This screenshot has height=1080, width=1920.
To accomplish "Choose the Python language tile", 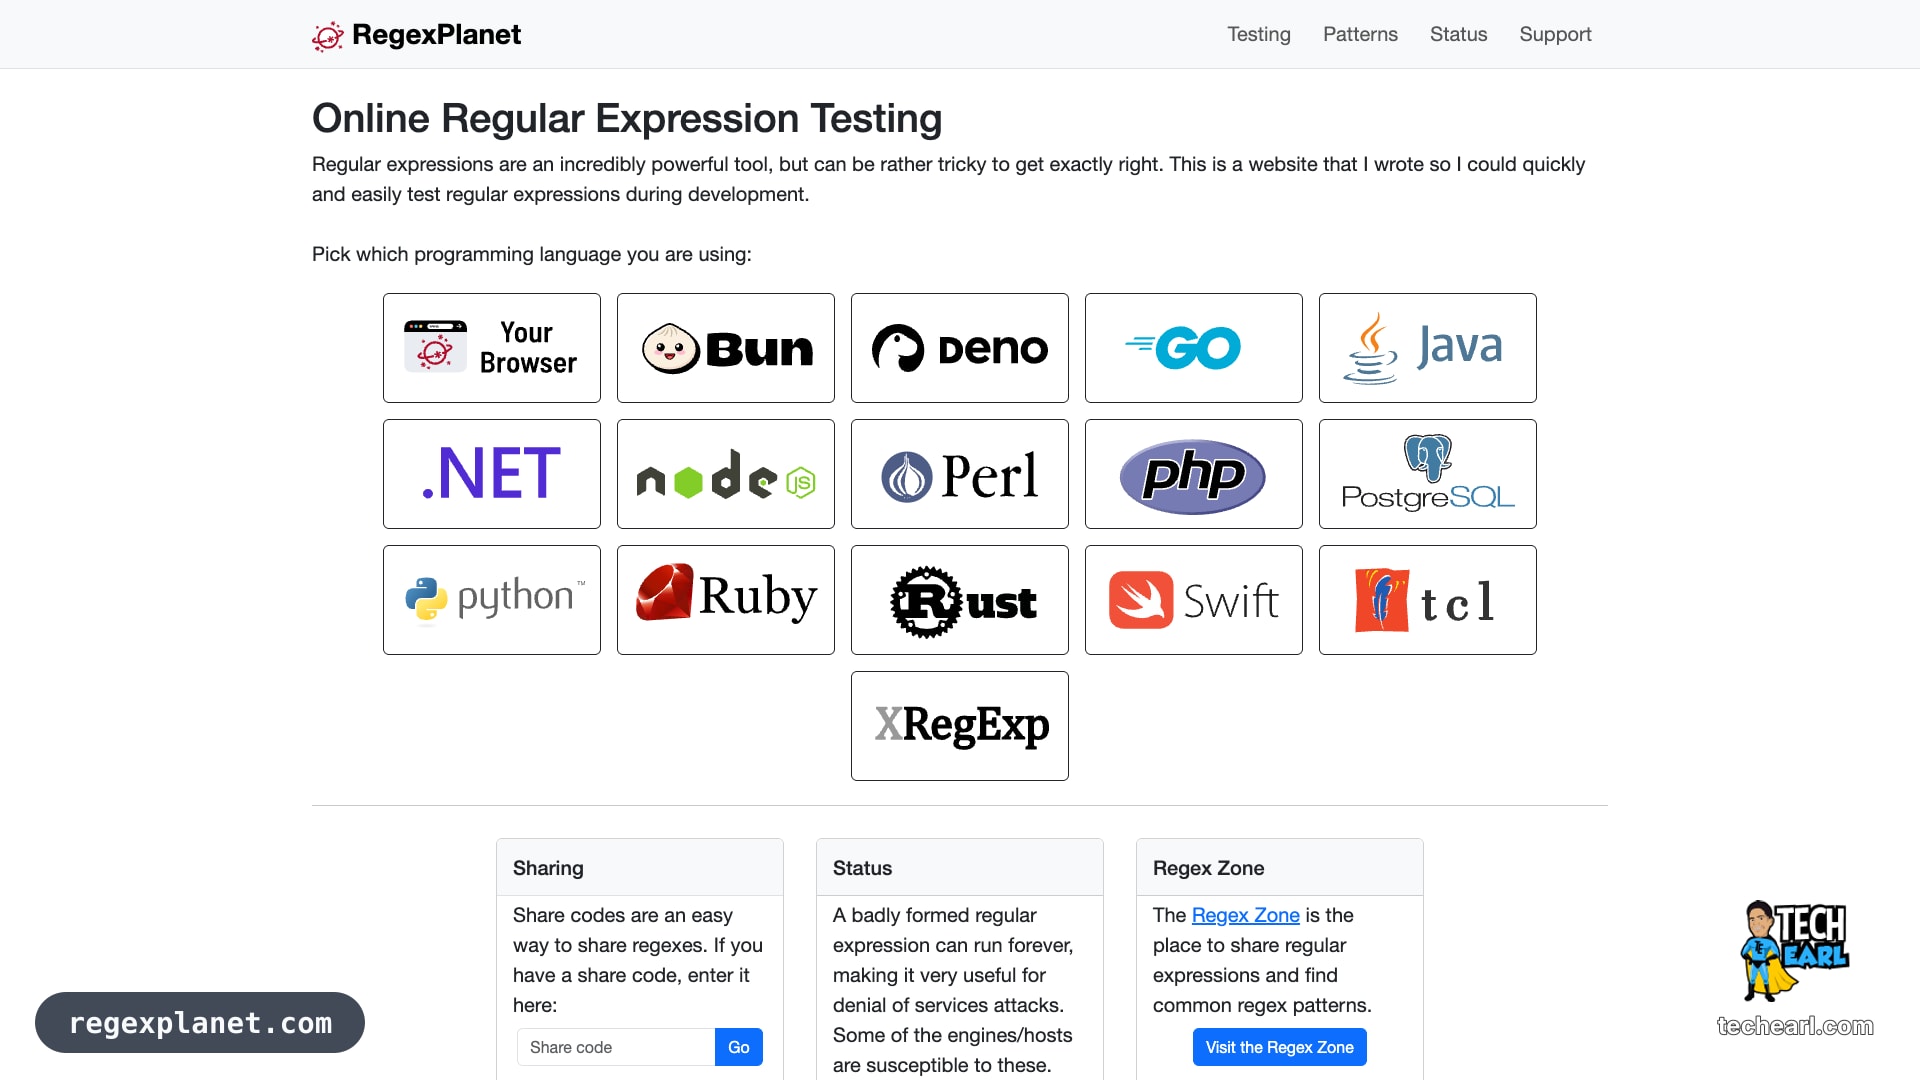I will click(x=492, y=600).
